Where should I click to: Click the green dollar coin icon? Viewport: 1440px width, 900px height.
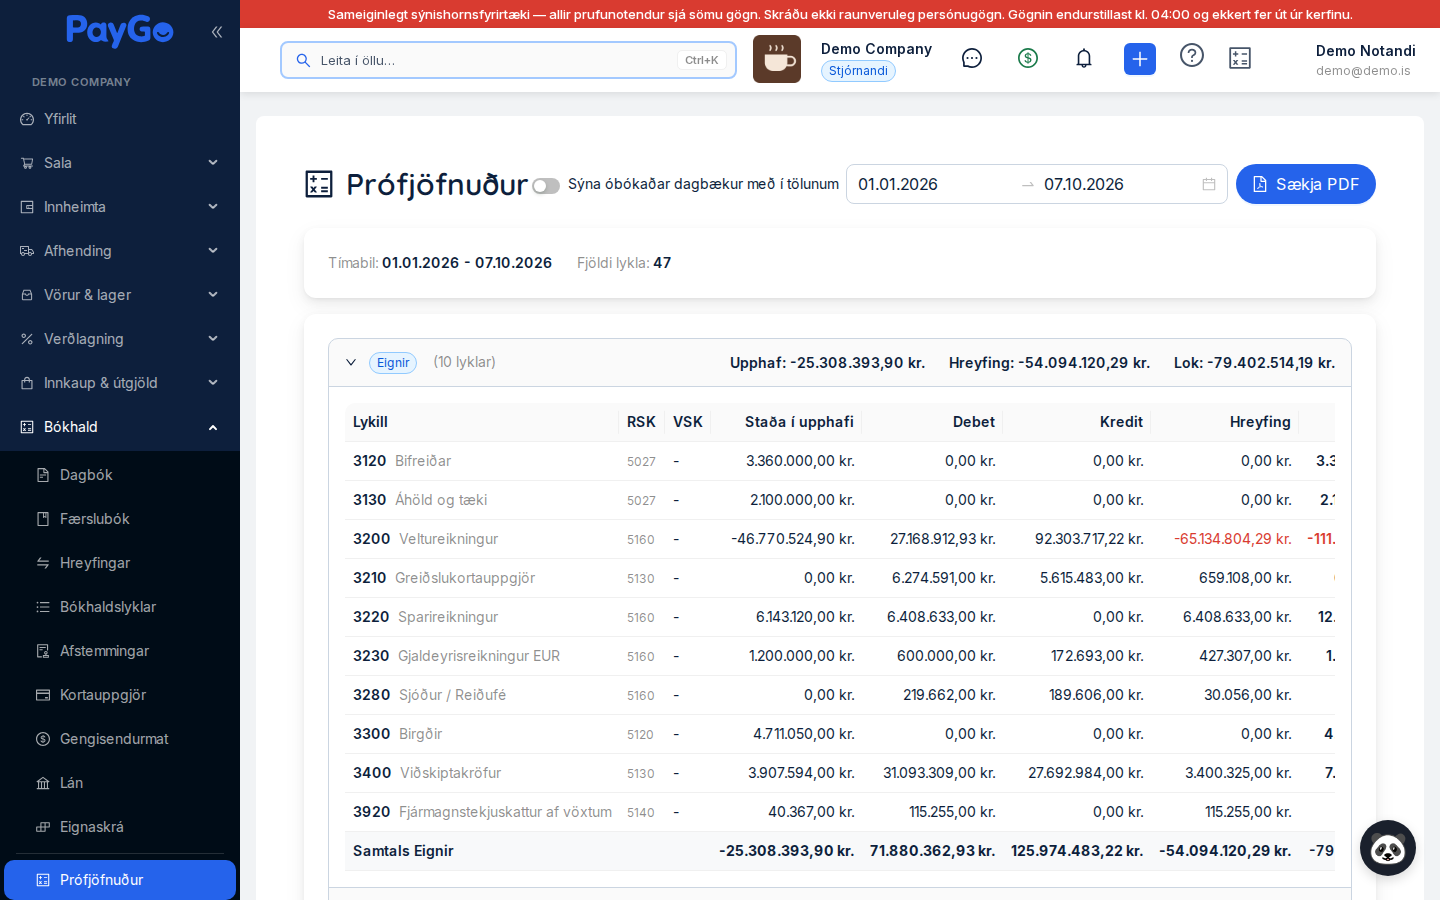click(1028, 58)
